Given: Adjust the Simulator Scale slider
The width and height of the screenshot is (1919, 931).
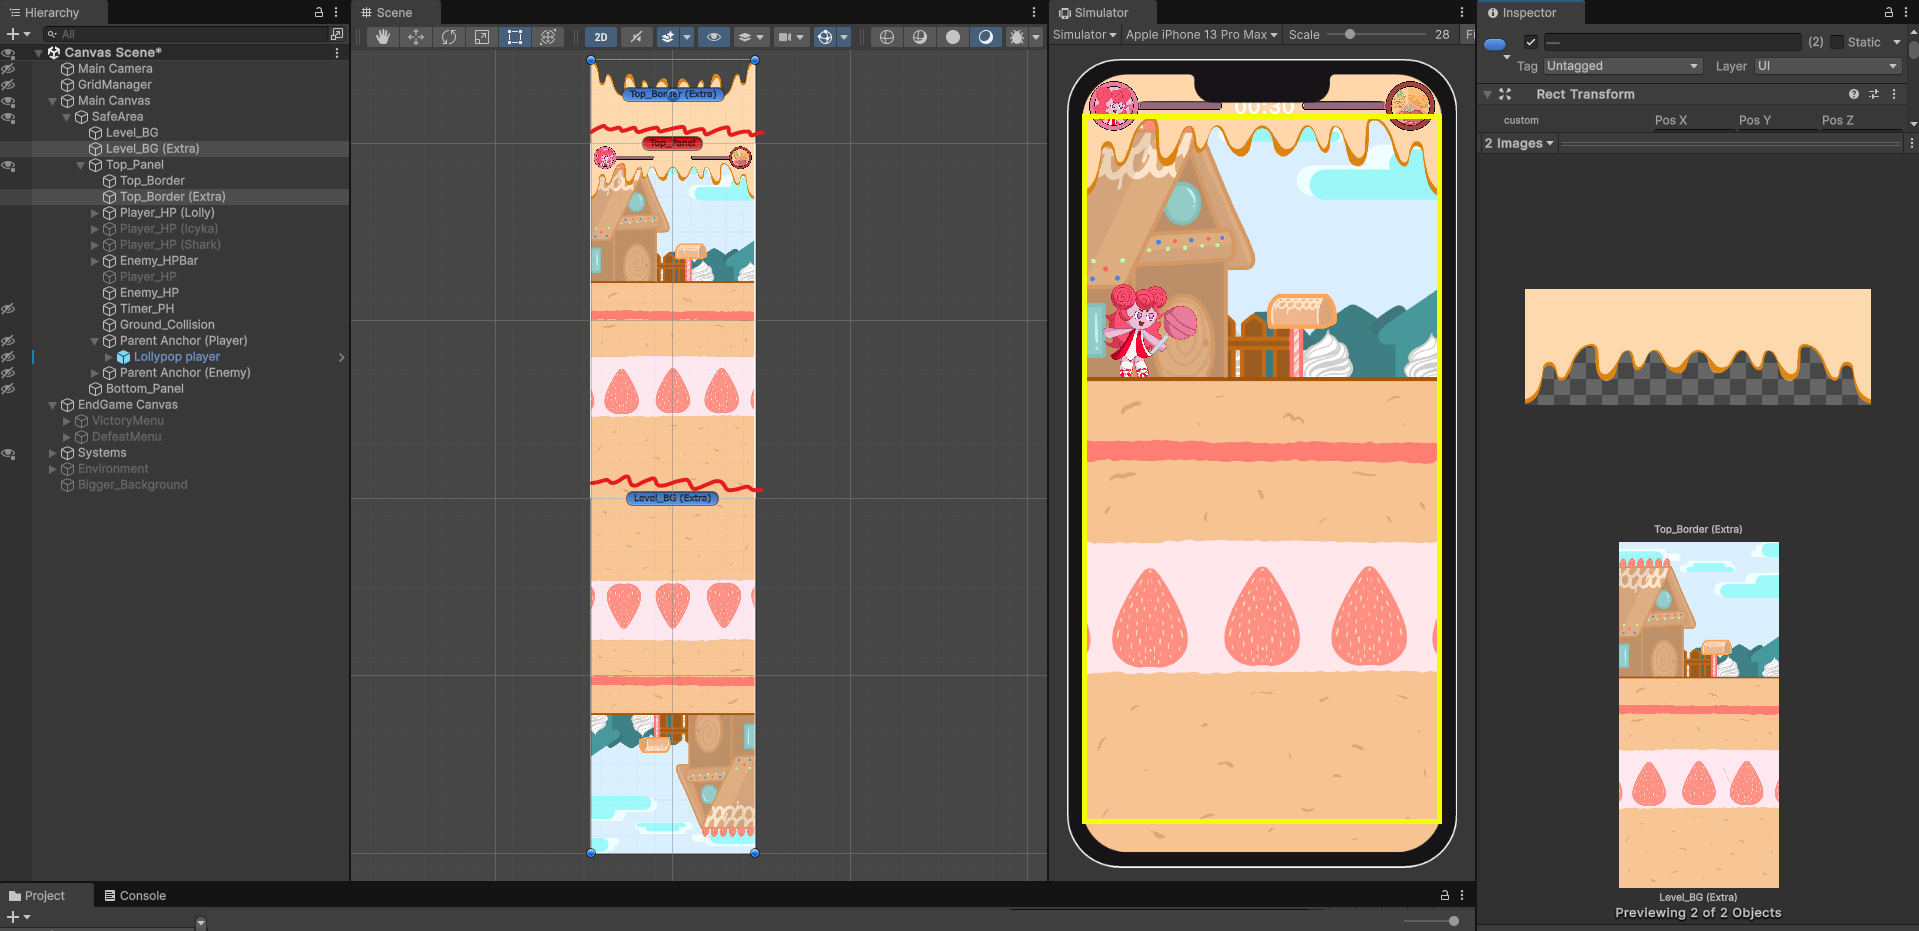Looking at the screenshot, I should [x=1350, y=35].
